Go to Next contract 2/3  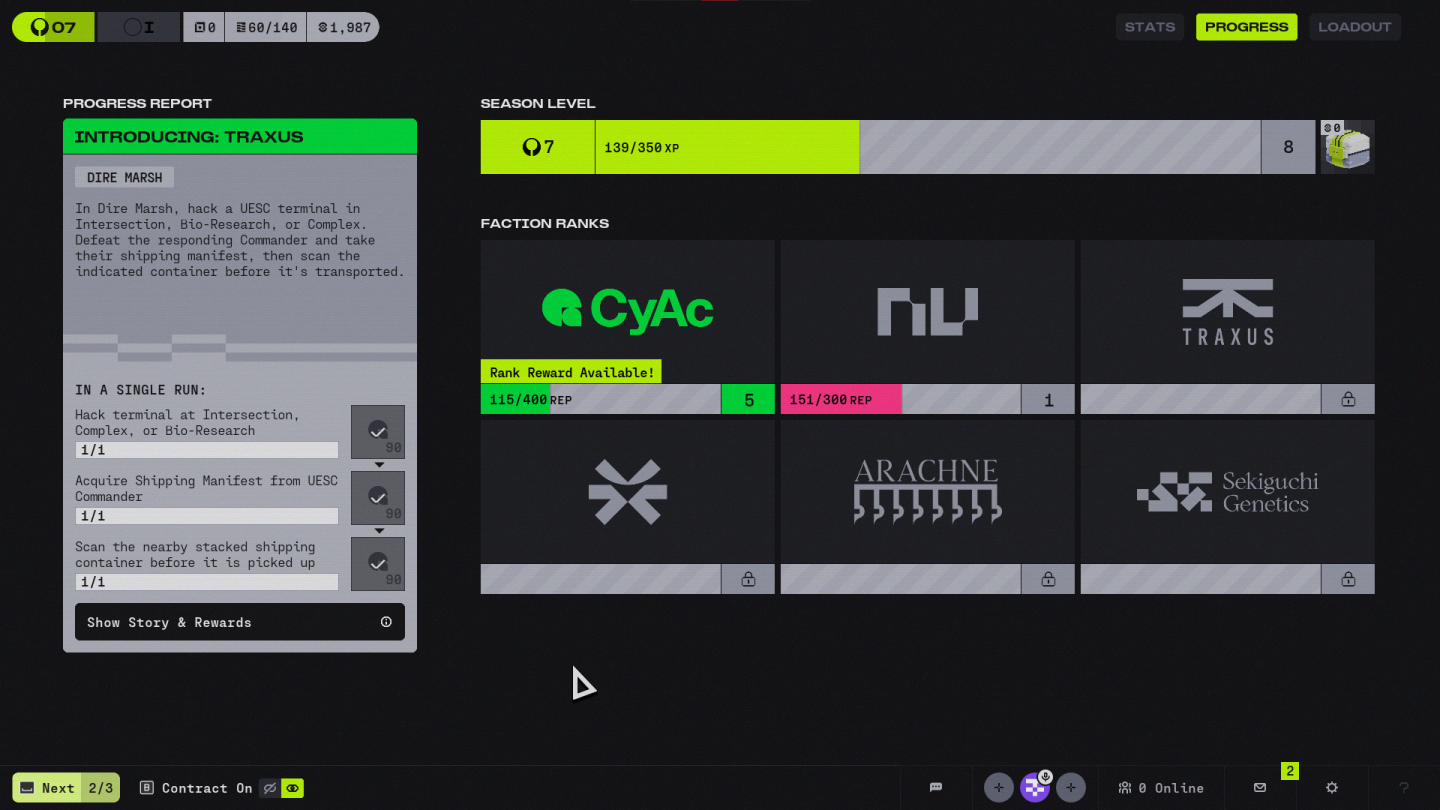(x=66, y=788)
